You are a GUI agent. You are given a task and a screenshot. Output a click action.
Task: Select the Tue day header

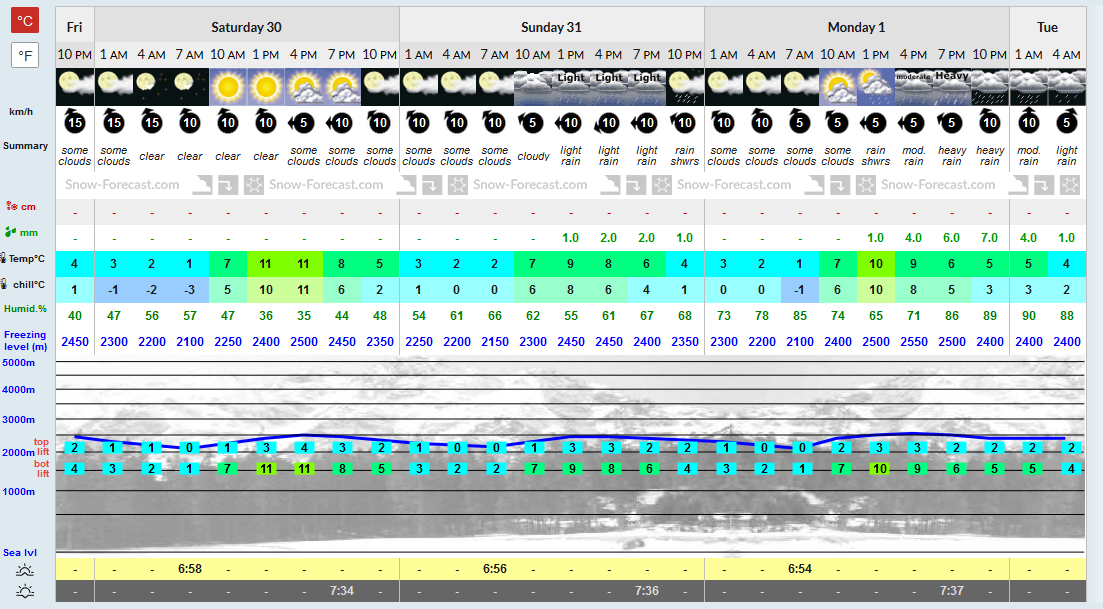[1047, 27]
